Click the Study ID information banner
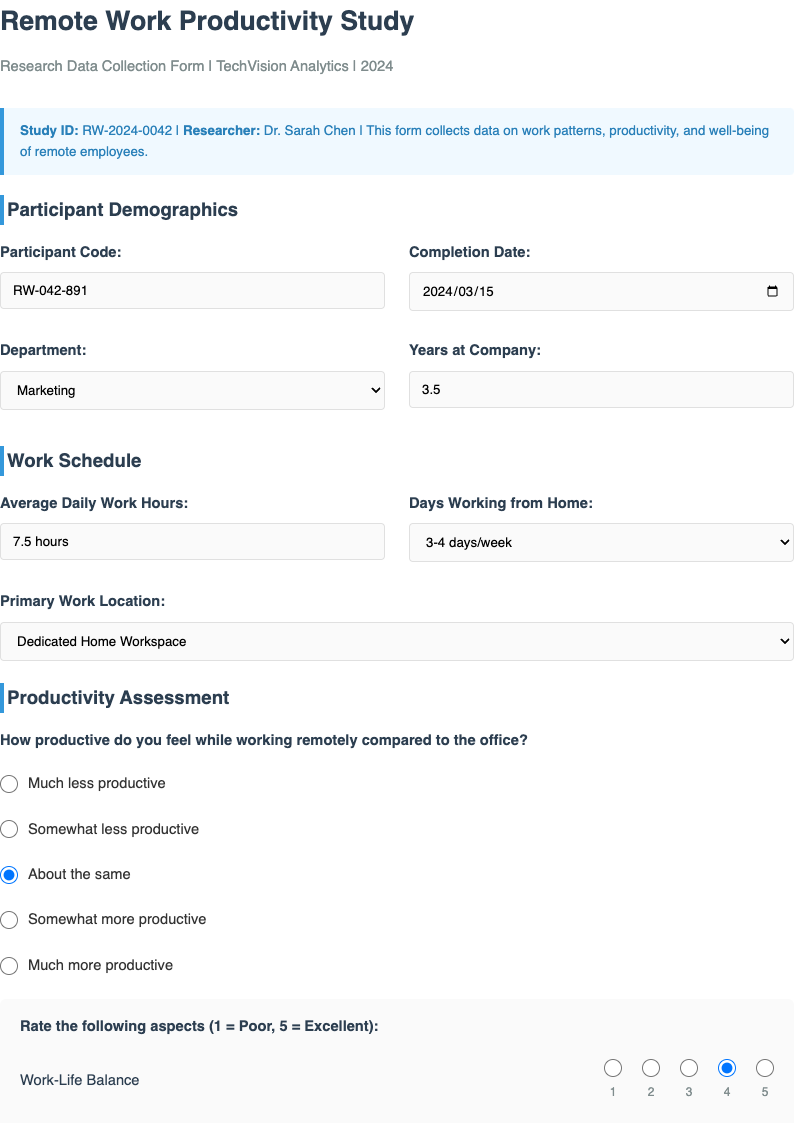 point(397,141)
